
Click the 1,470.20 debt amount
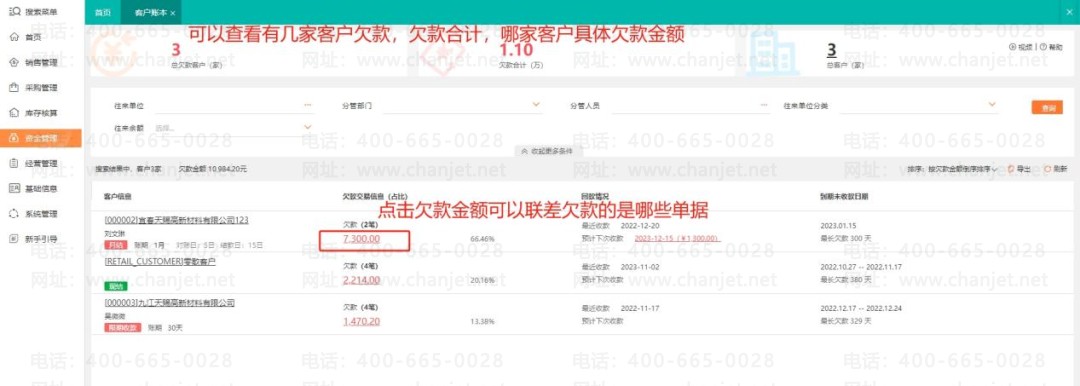(362, 322)
